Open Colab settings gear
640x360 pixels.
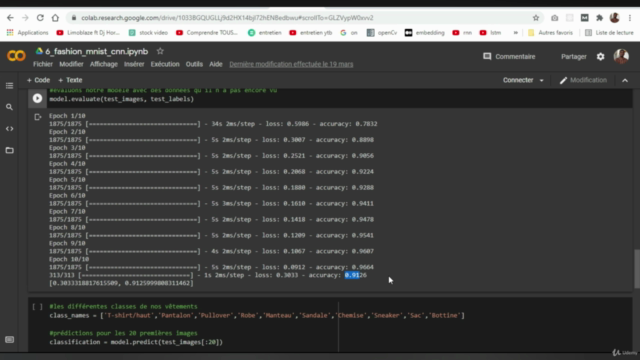click(600, 57)
